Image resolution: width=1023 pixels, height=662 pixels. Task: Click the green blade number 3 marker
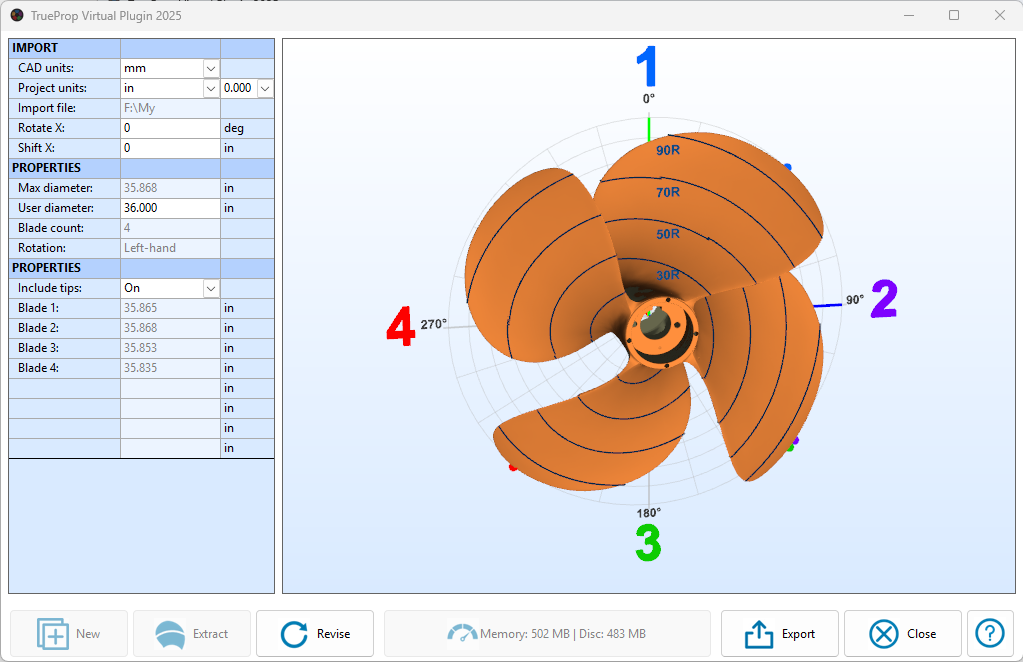(x=648, y=542)
